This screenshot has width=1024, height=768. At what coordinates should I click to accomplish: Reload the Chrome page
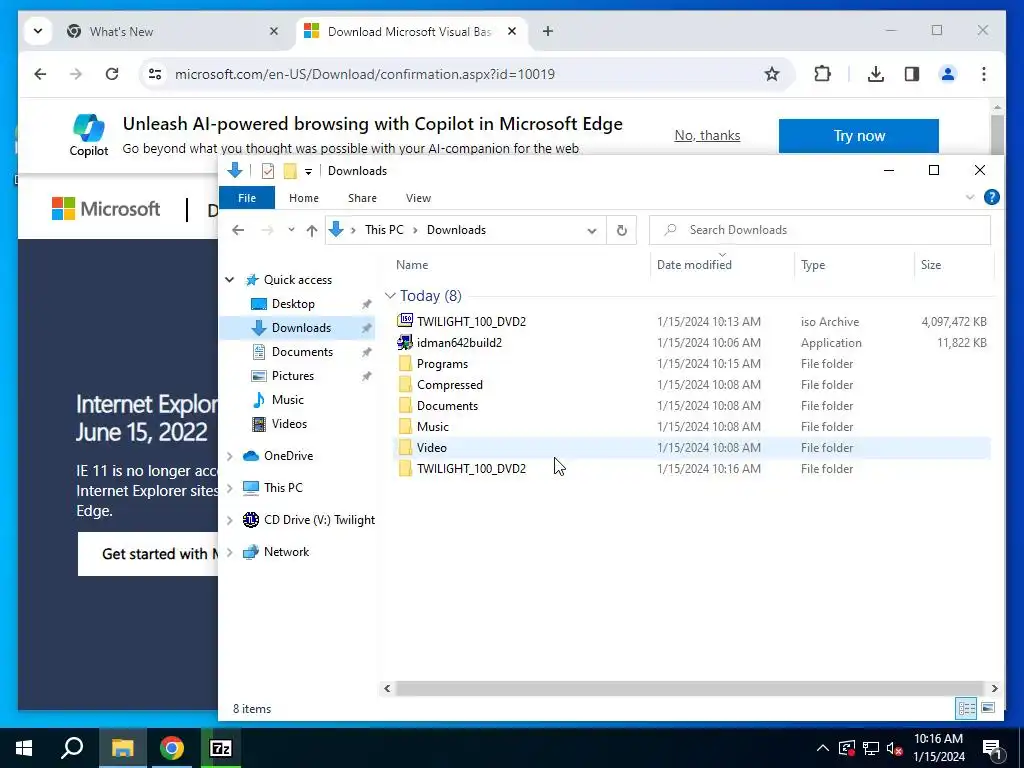click(x=112, y=74)
